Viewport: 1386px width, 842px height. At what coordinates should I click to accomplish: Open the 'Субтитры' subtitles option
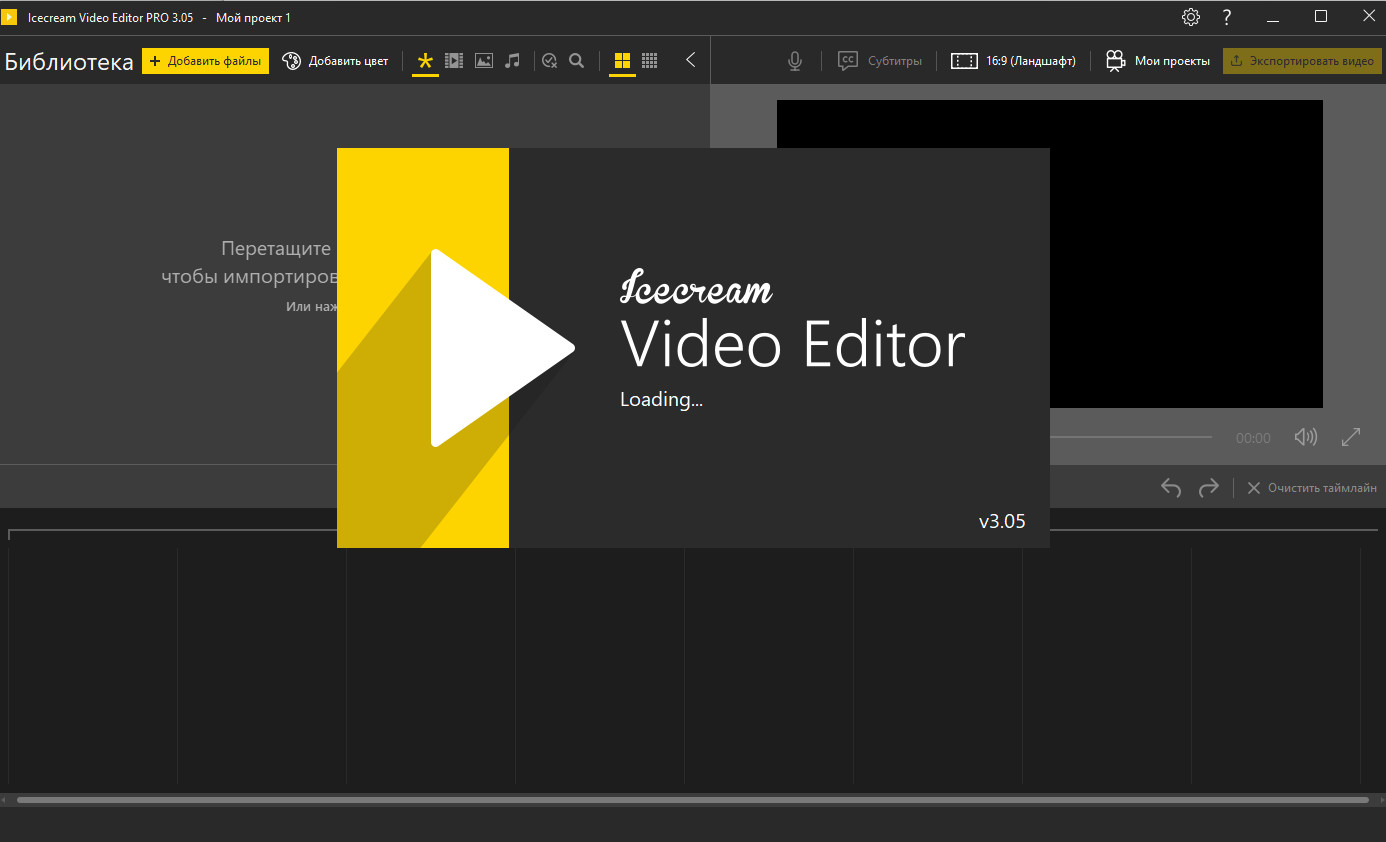coord(880,61)
